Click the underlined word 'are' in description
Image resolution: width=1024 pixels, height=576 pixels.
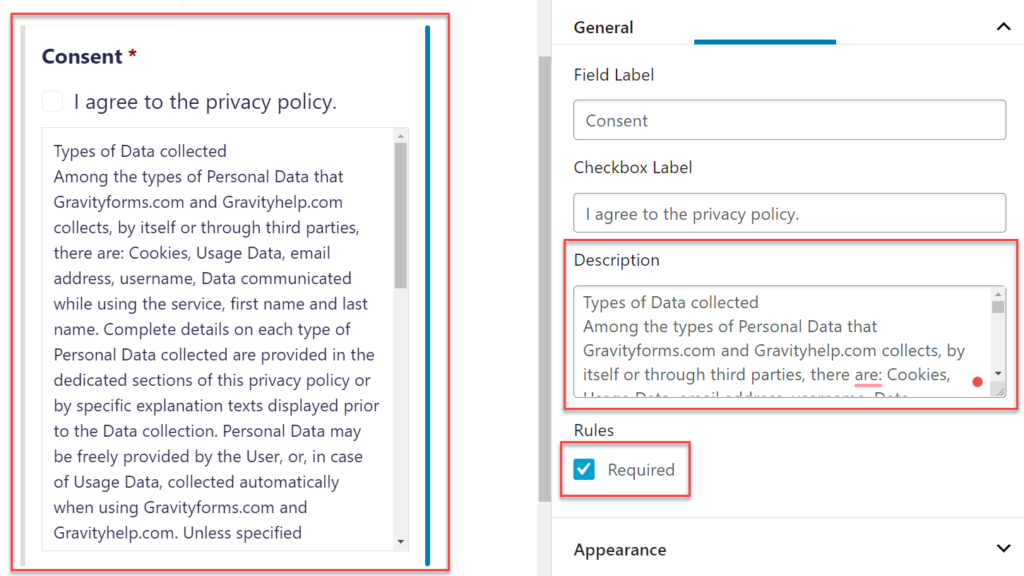tap(868, 375)
